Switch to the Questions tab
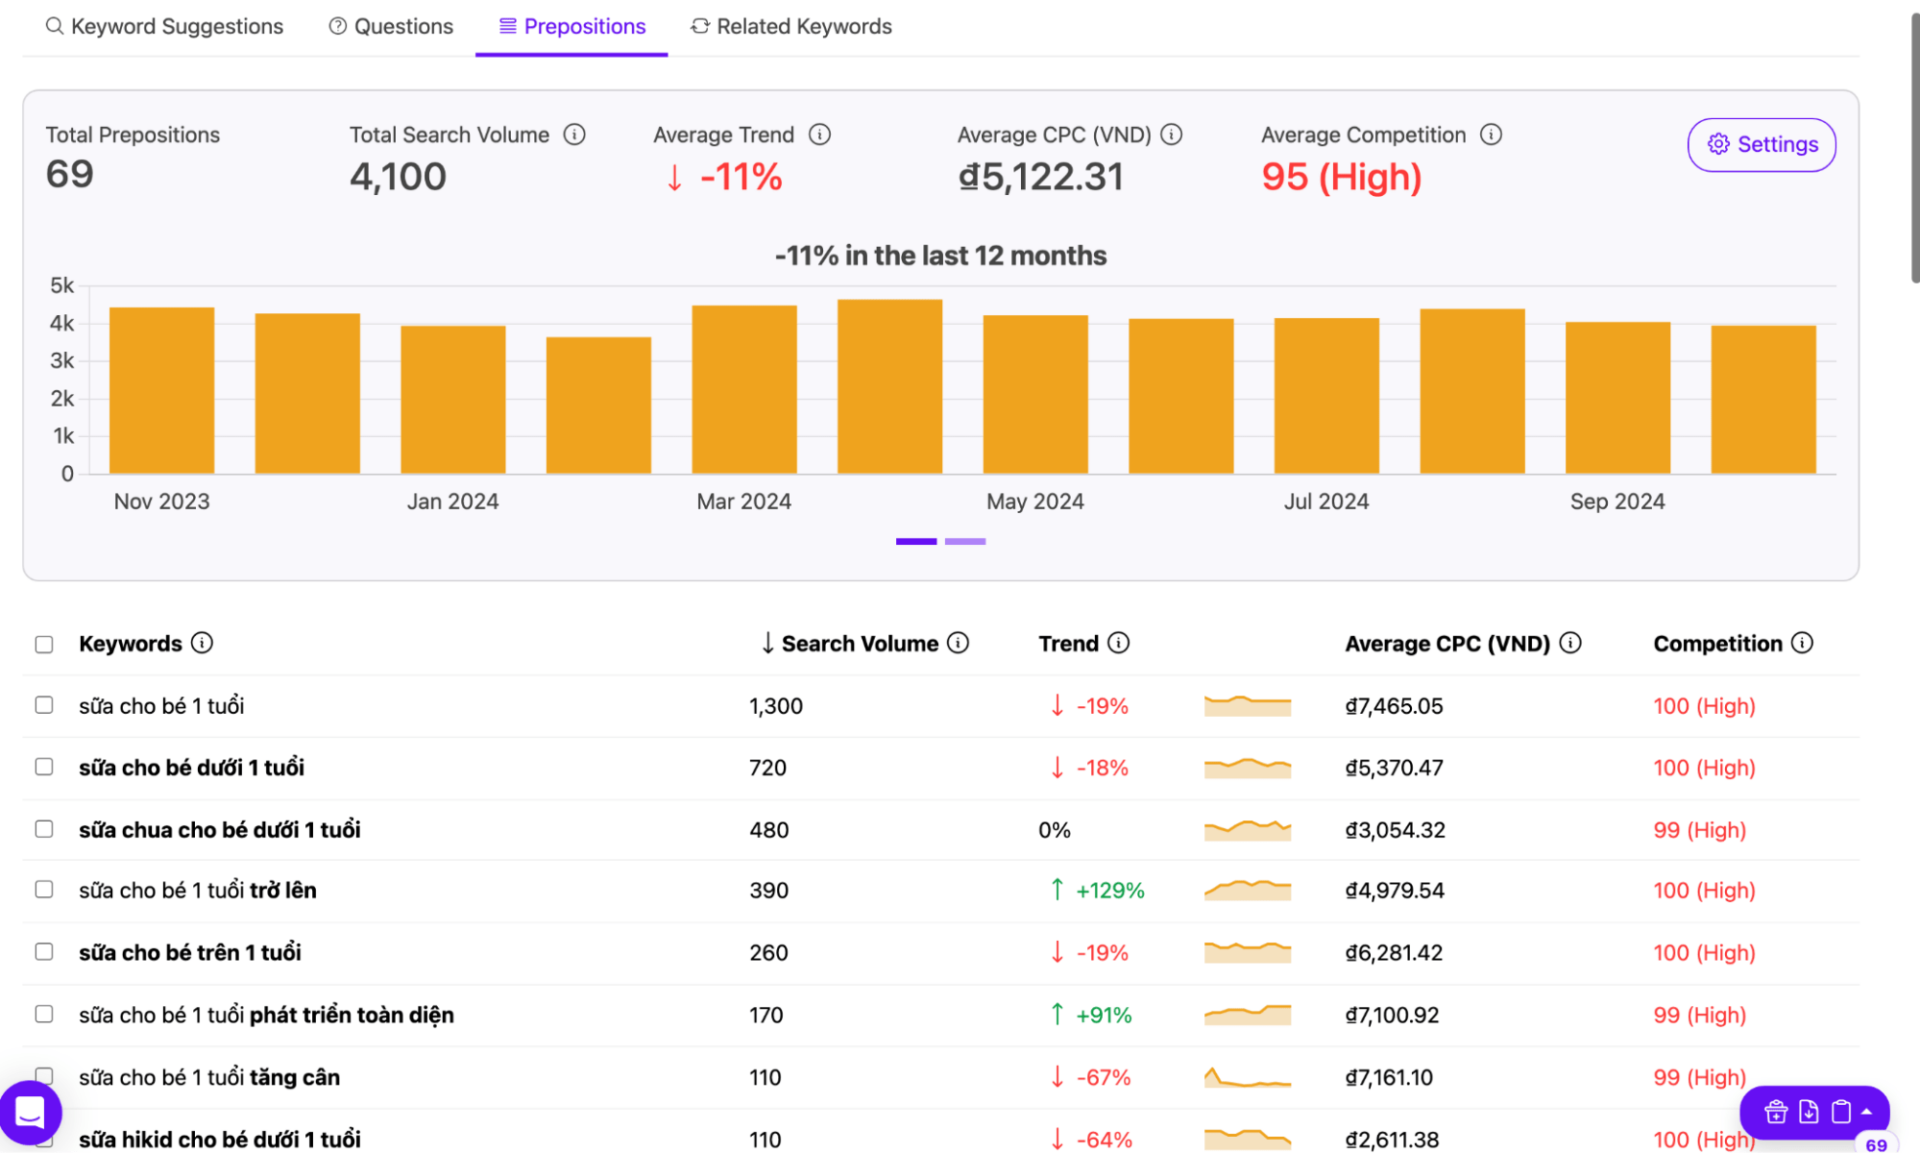The width and height of the screenshot is (1920, 1153). point(391,27)
